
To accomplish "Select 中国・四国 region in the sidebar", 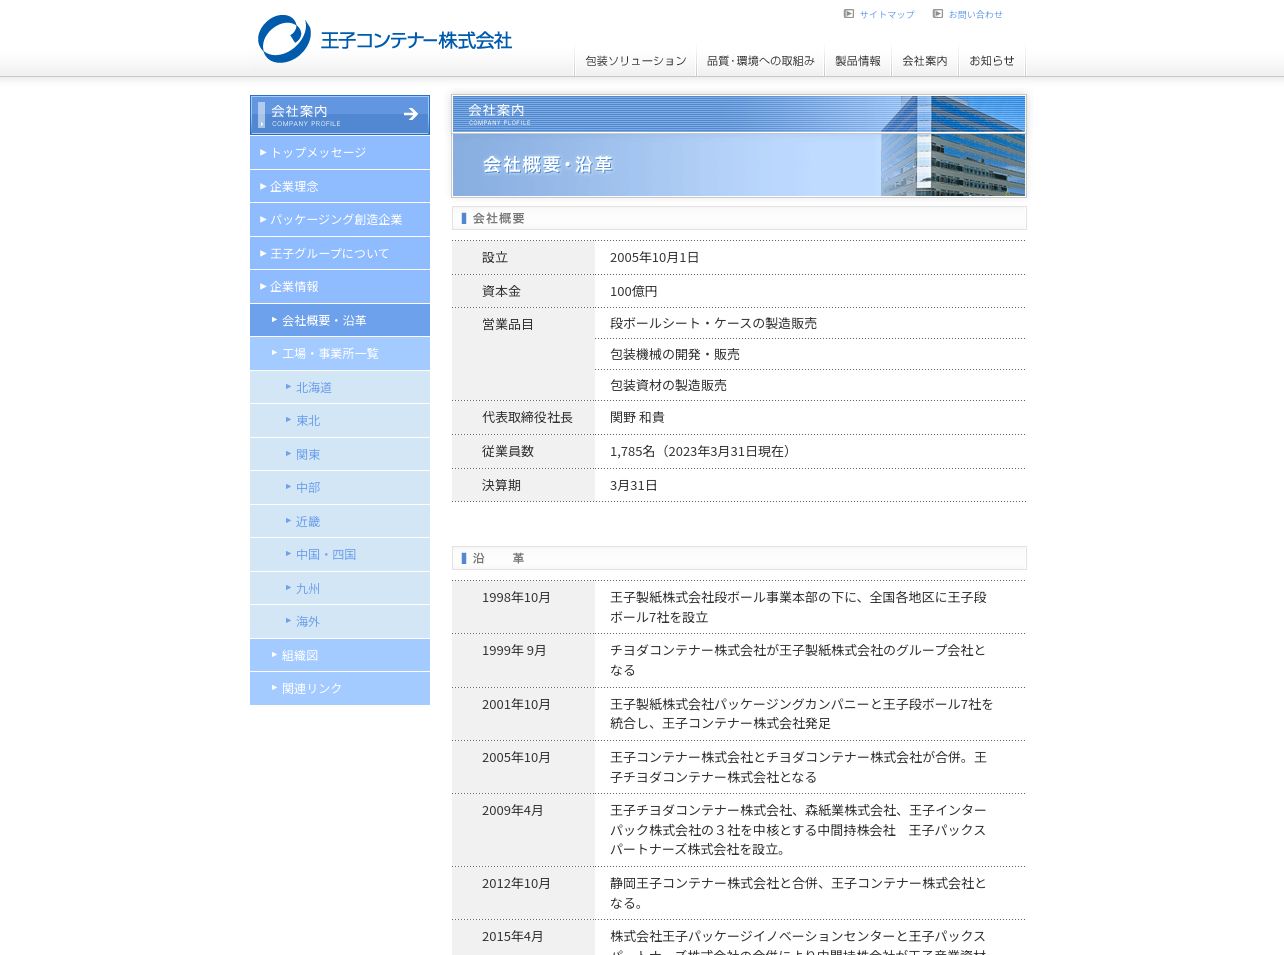I will (x=340, y=554).
